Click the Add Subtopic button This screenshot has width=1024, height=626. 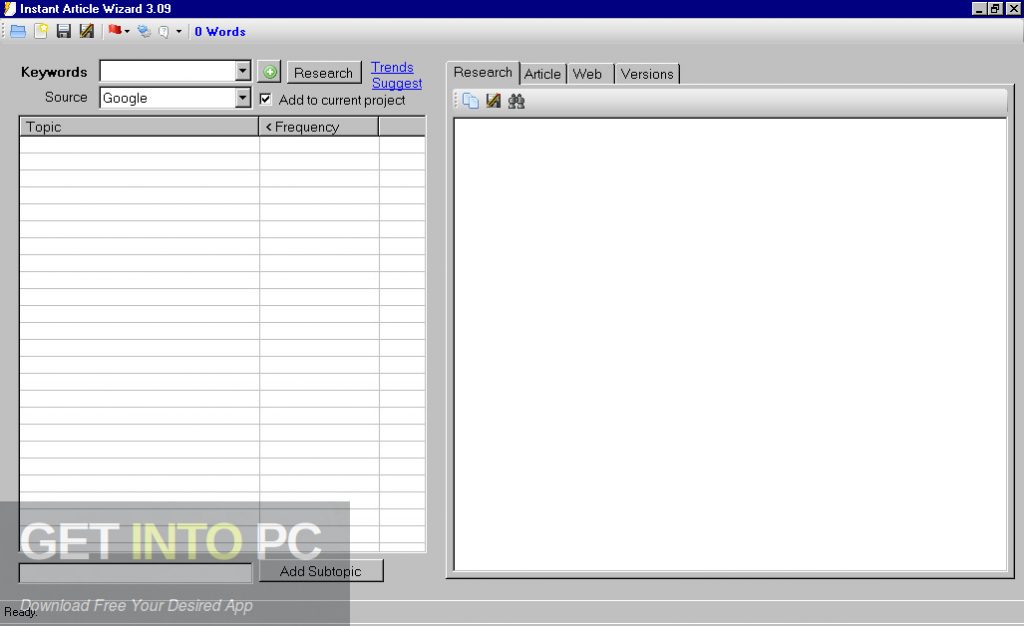point(321,571)
